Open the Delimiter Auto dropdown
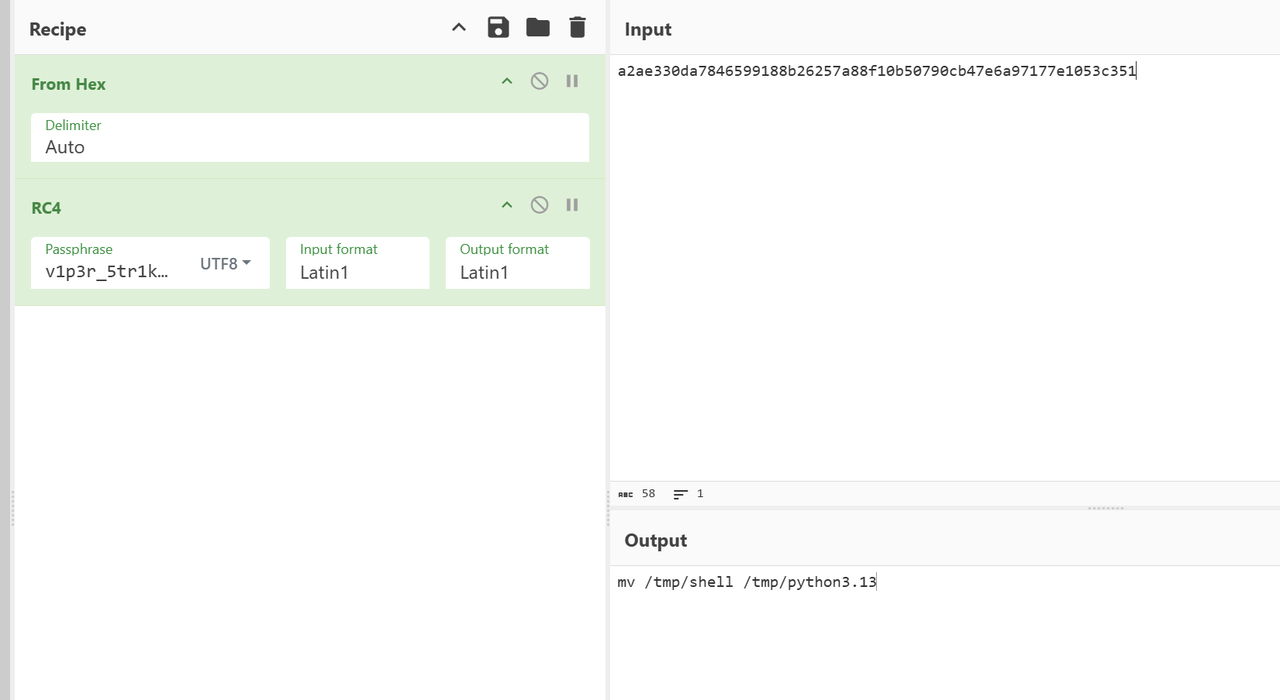Screen dimensions: 1280x700 [309, 147]
